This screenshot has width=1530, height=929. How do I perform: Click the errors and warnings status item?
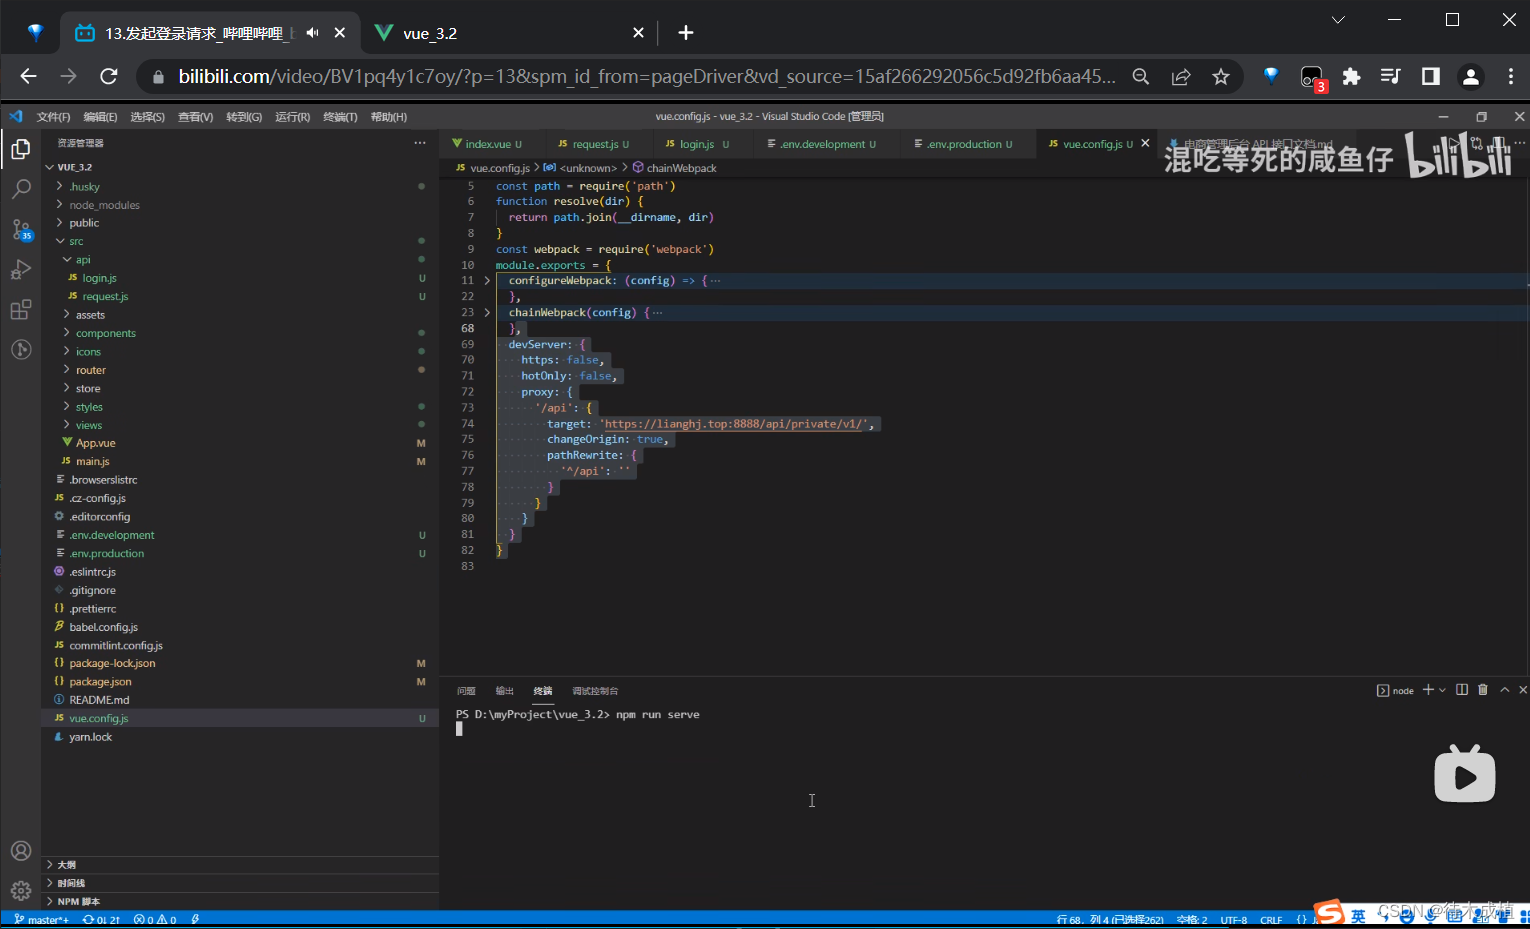tap(155, 920)
